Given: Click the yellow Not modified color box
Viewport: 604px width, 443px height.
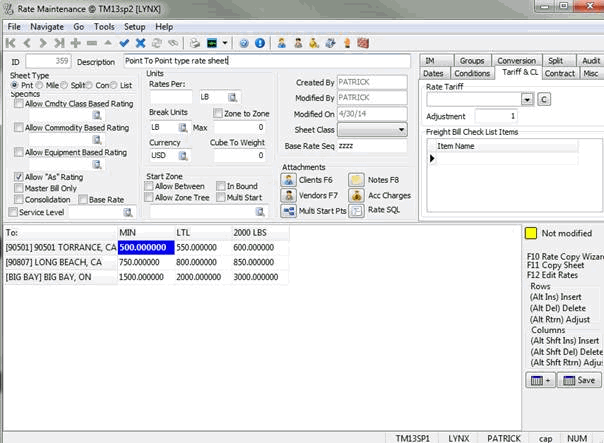Looking at the screenshot, I should [x=532, y=233].
